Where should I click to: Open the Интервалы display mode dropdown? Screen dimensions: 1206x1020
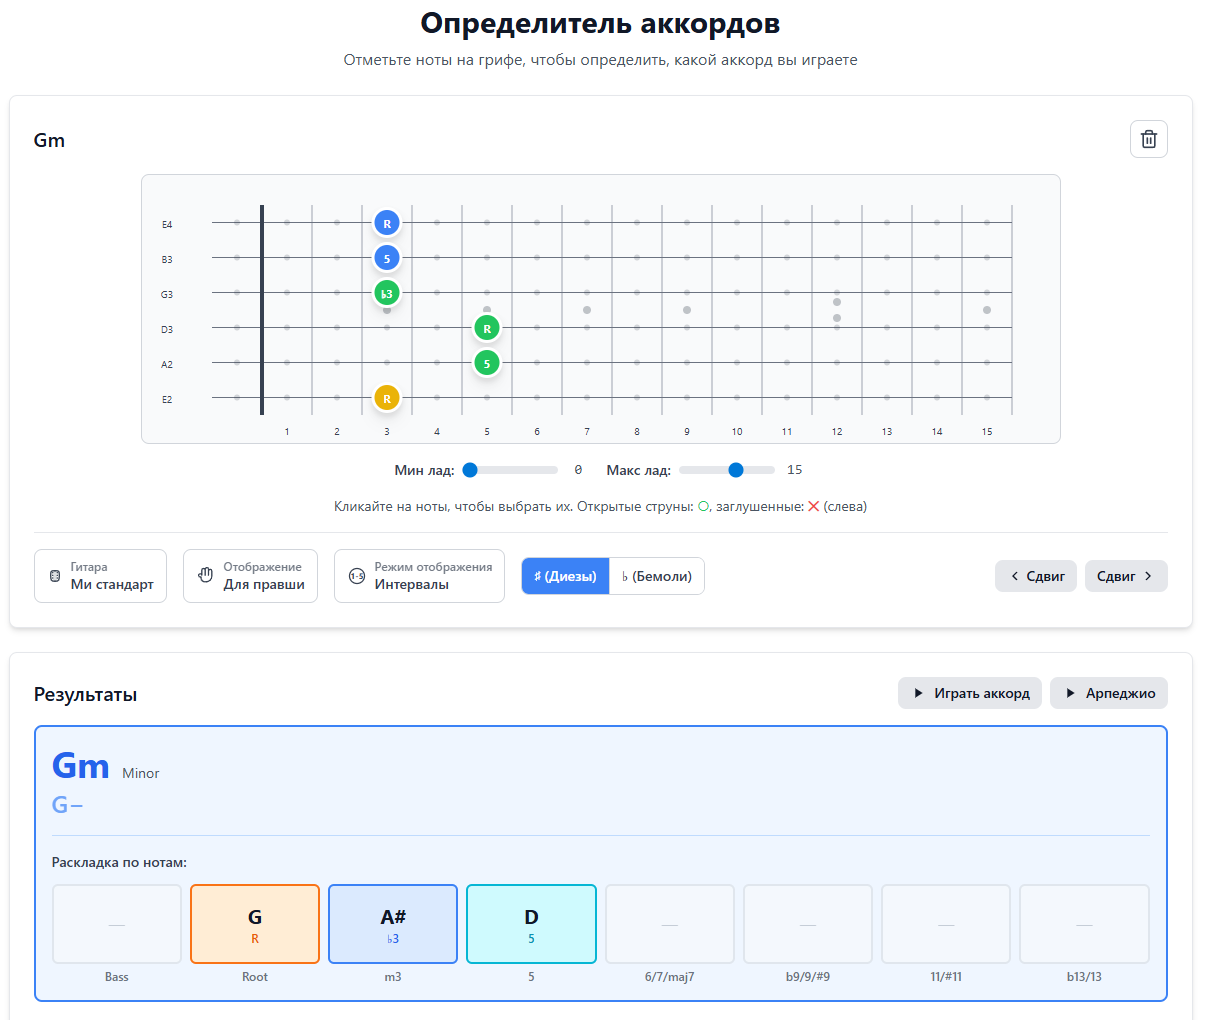[x=419, y=575]
